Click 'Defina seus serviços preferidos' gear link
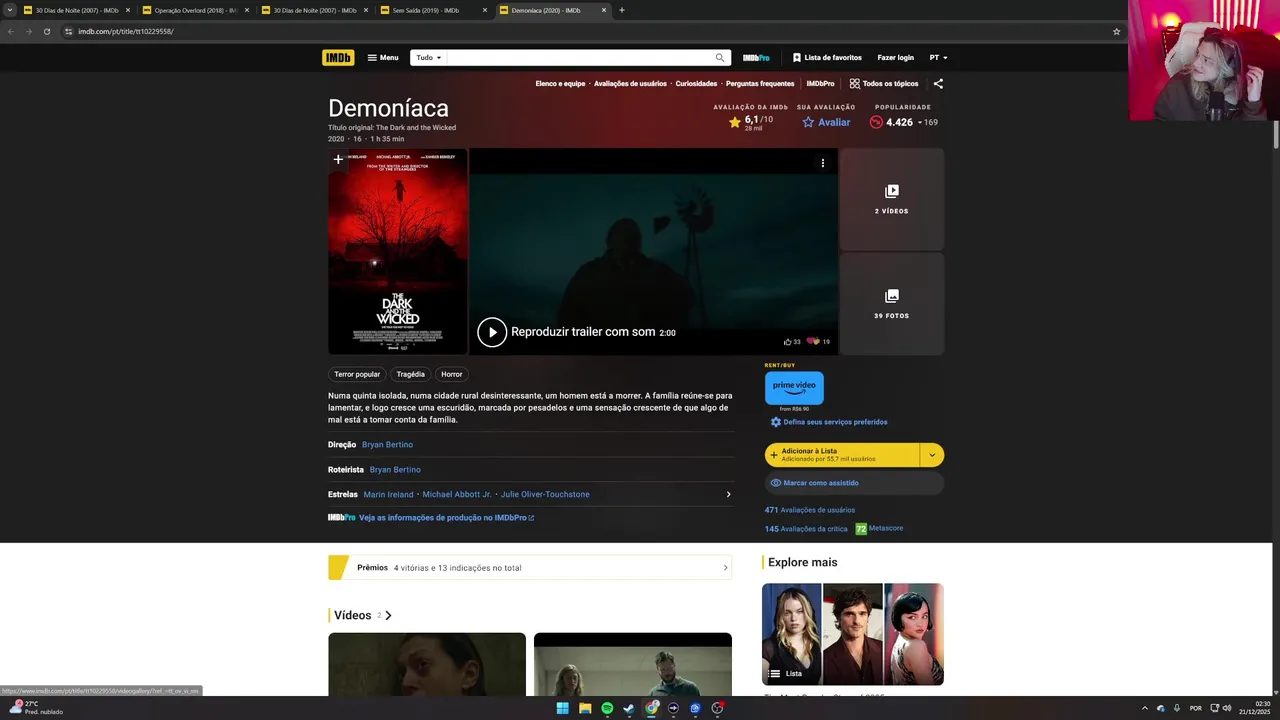The height and width of the screenshot is (720, 1280). tap(828, 422)
